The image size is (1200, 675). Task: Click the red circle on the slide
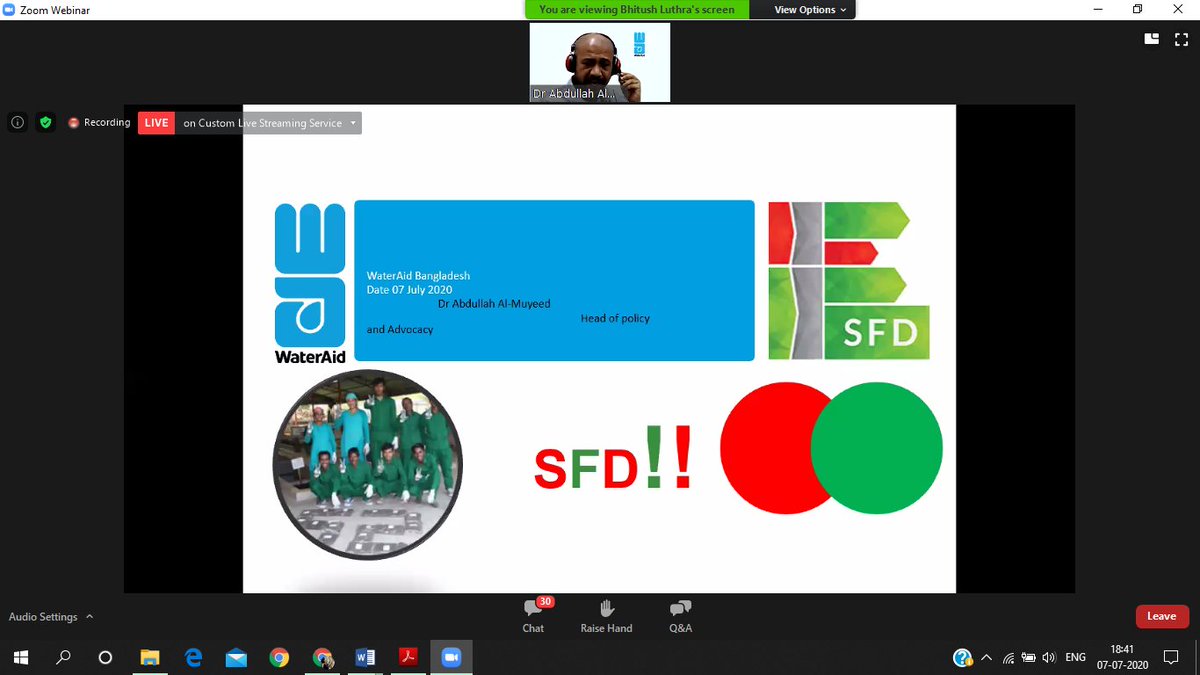point(770,447)
